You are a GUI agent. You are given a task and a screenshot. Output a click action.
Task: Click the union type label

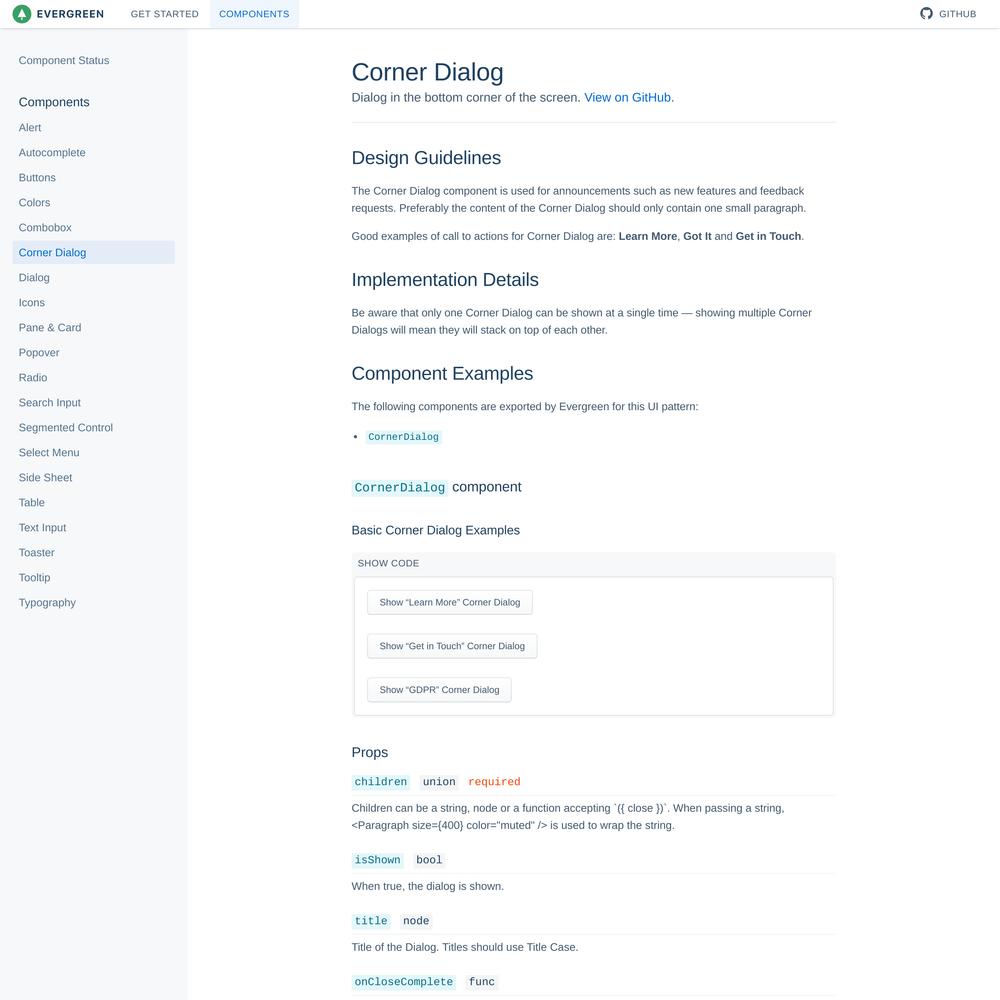(439, 782)
